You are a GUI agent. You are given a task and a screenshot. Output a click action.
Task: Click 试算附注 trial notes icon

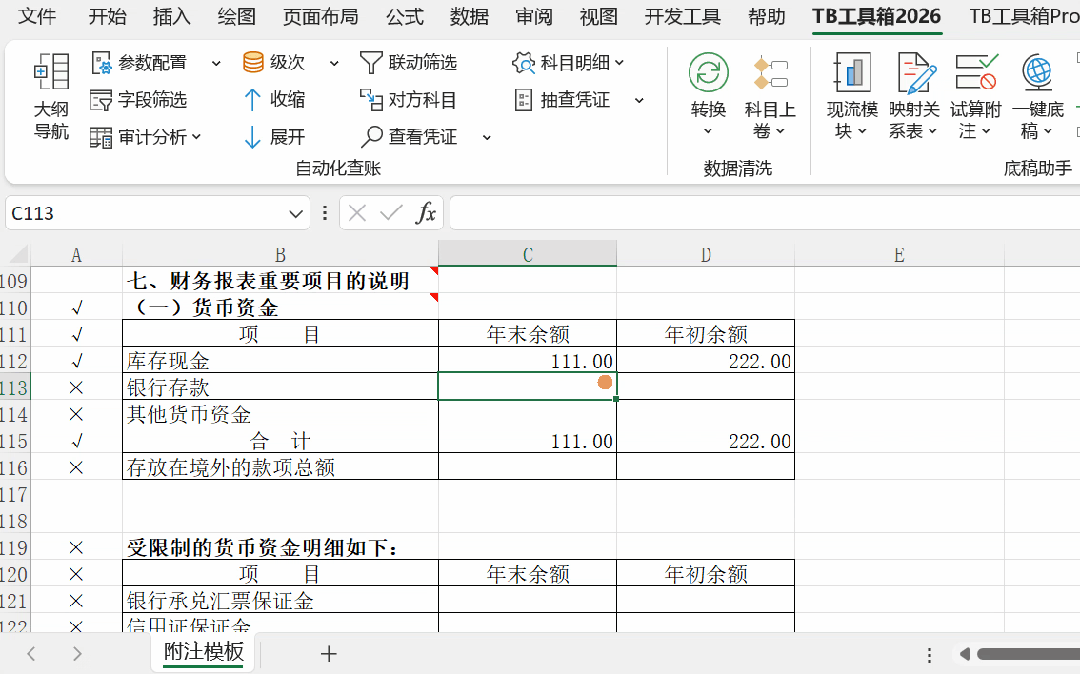coord(976,72)
